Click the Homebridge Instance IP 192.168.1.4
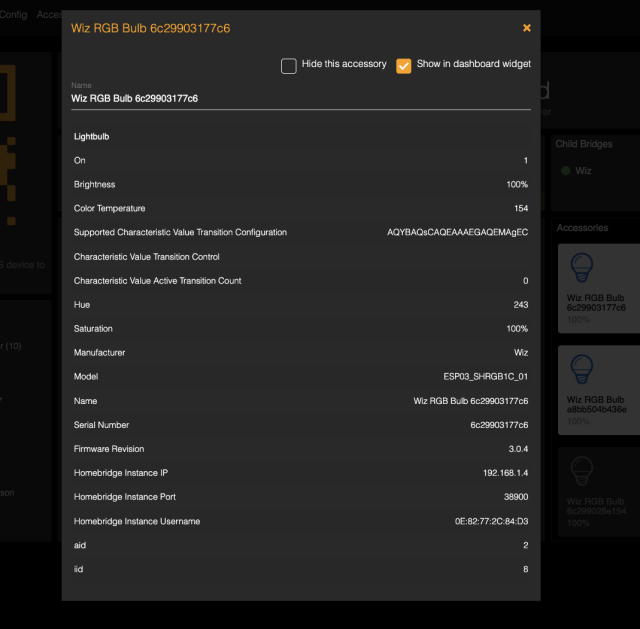Screen dimensions: 640x629 click(x=506, y=473)
